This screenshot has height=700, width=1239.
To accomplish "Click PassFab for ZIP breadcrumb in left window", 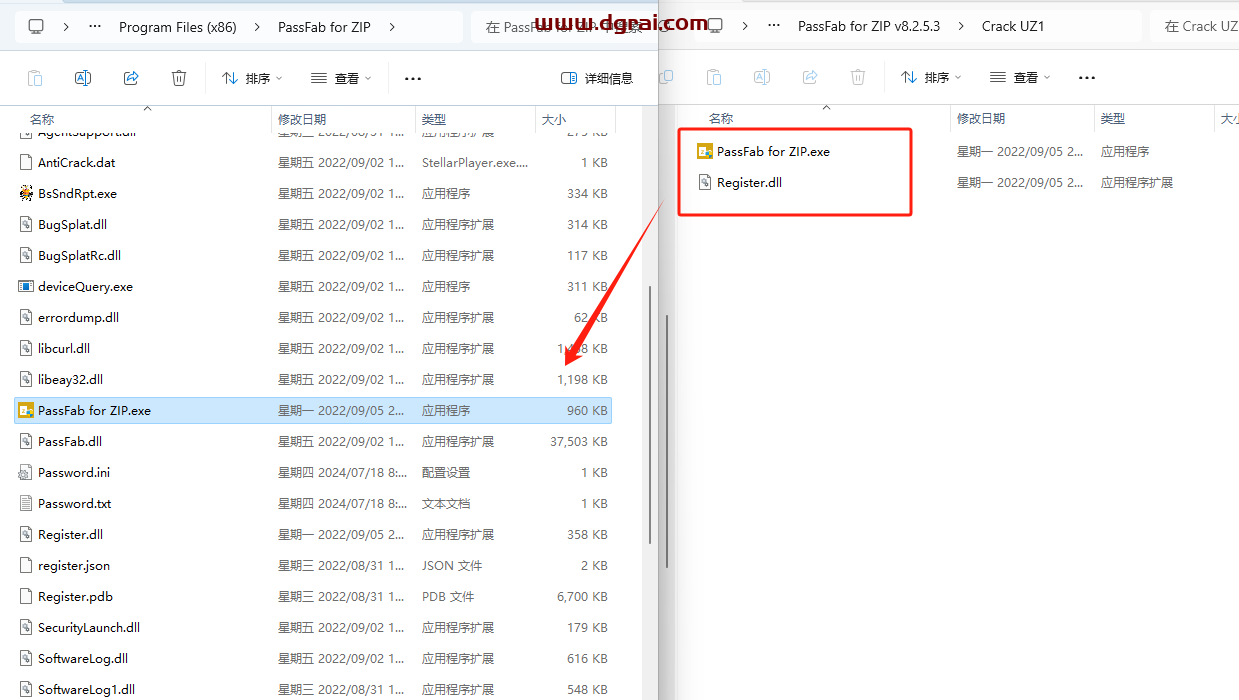I will 324,27.
